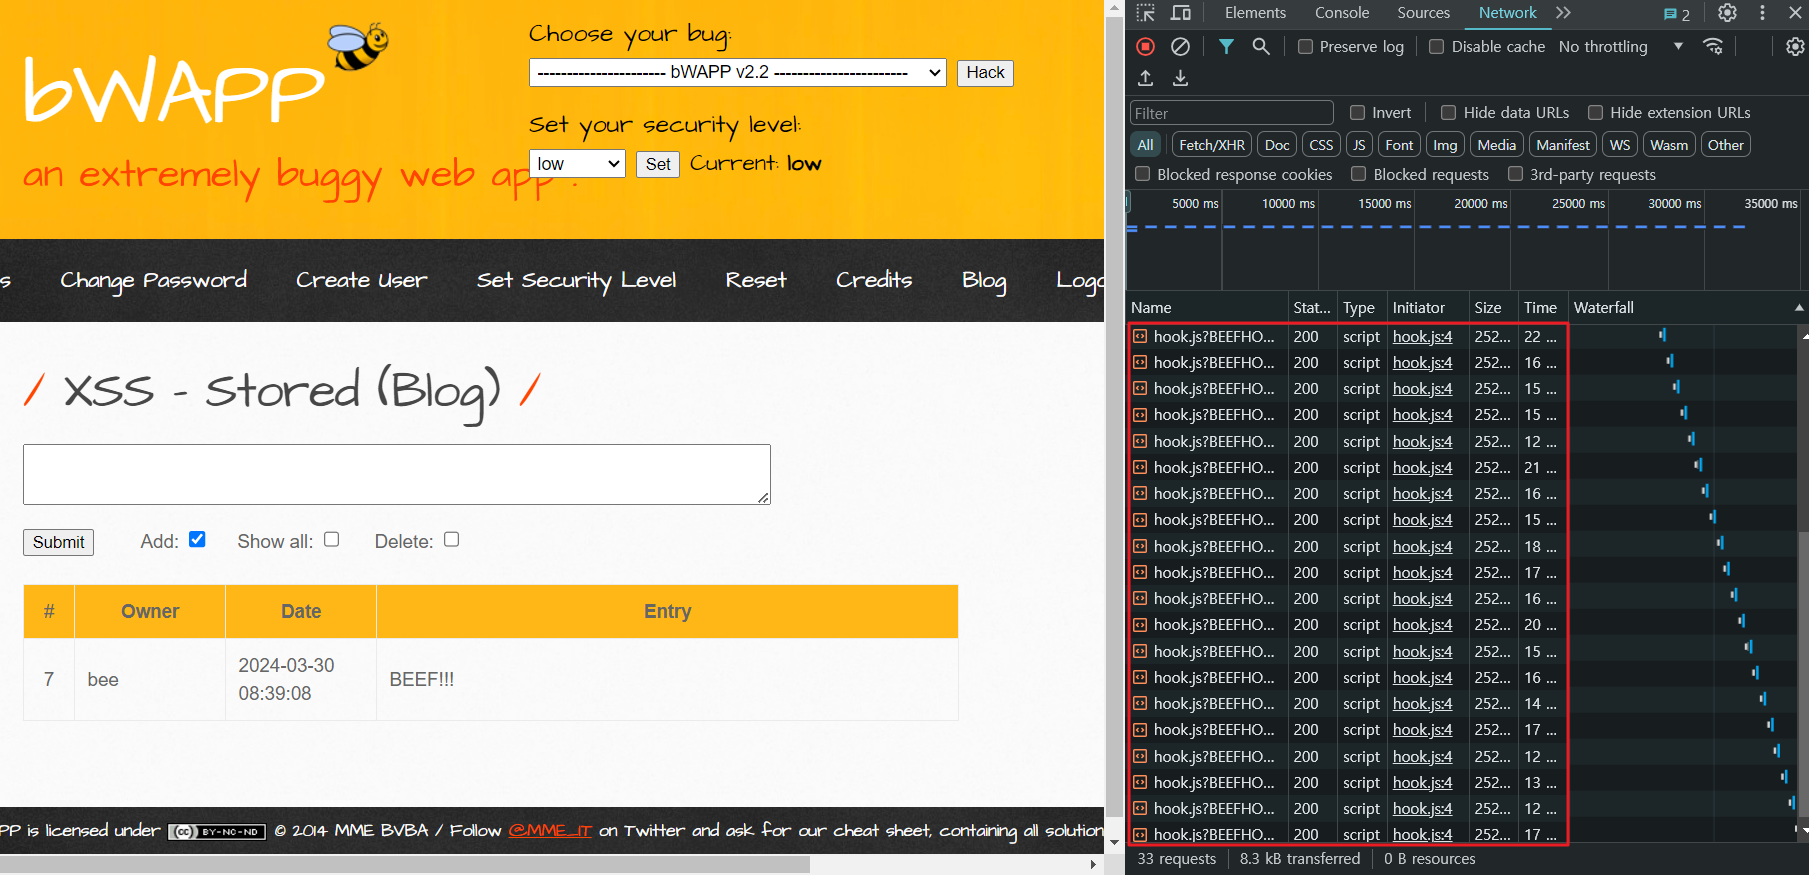Click the Set security level button
1809x875 pixels.
pyautogui.click(x=658, y=164)
